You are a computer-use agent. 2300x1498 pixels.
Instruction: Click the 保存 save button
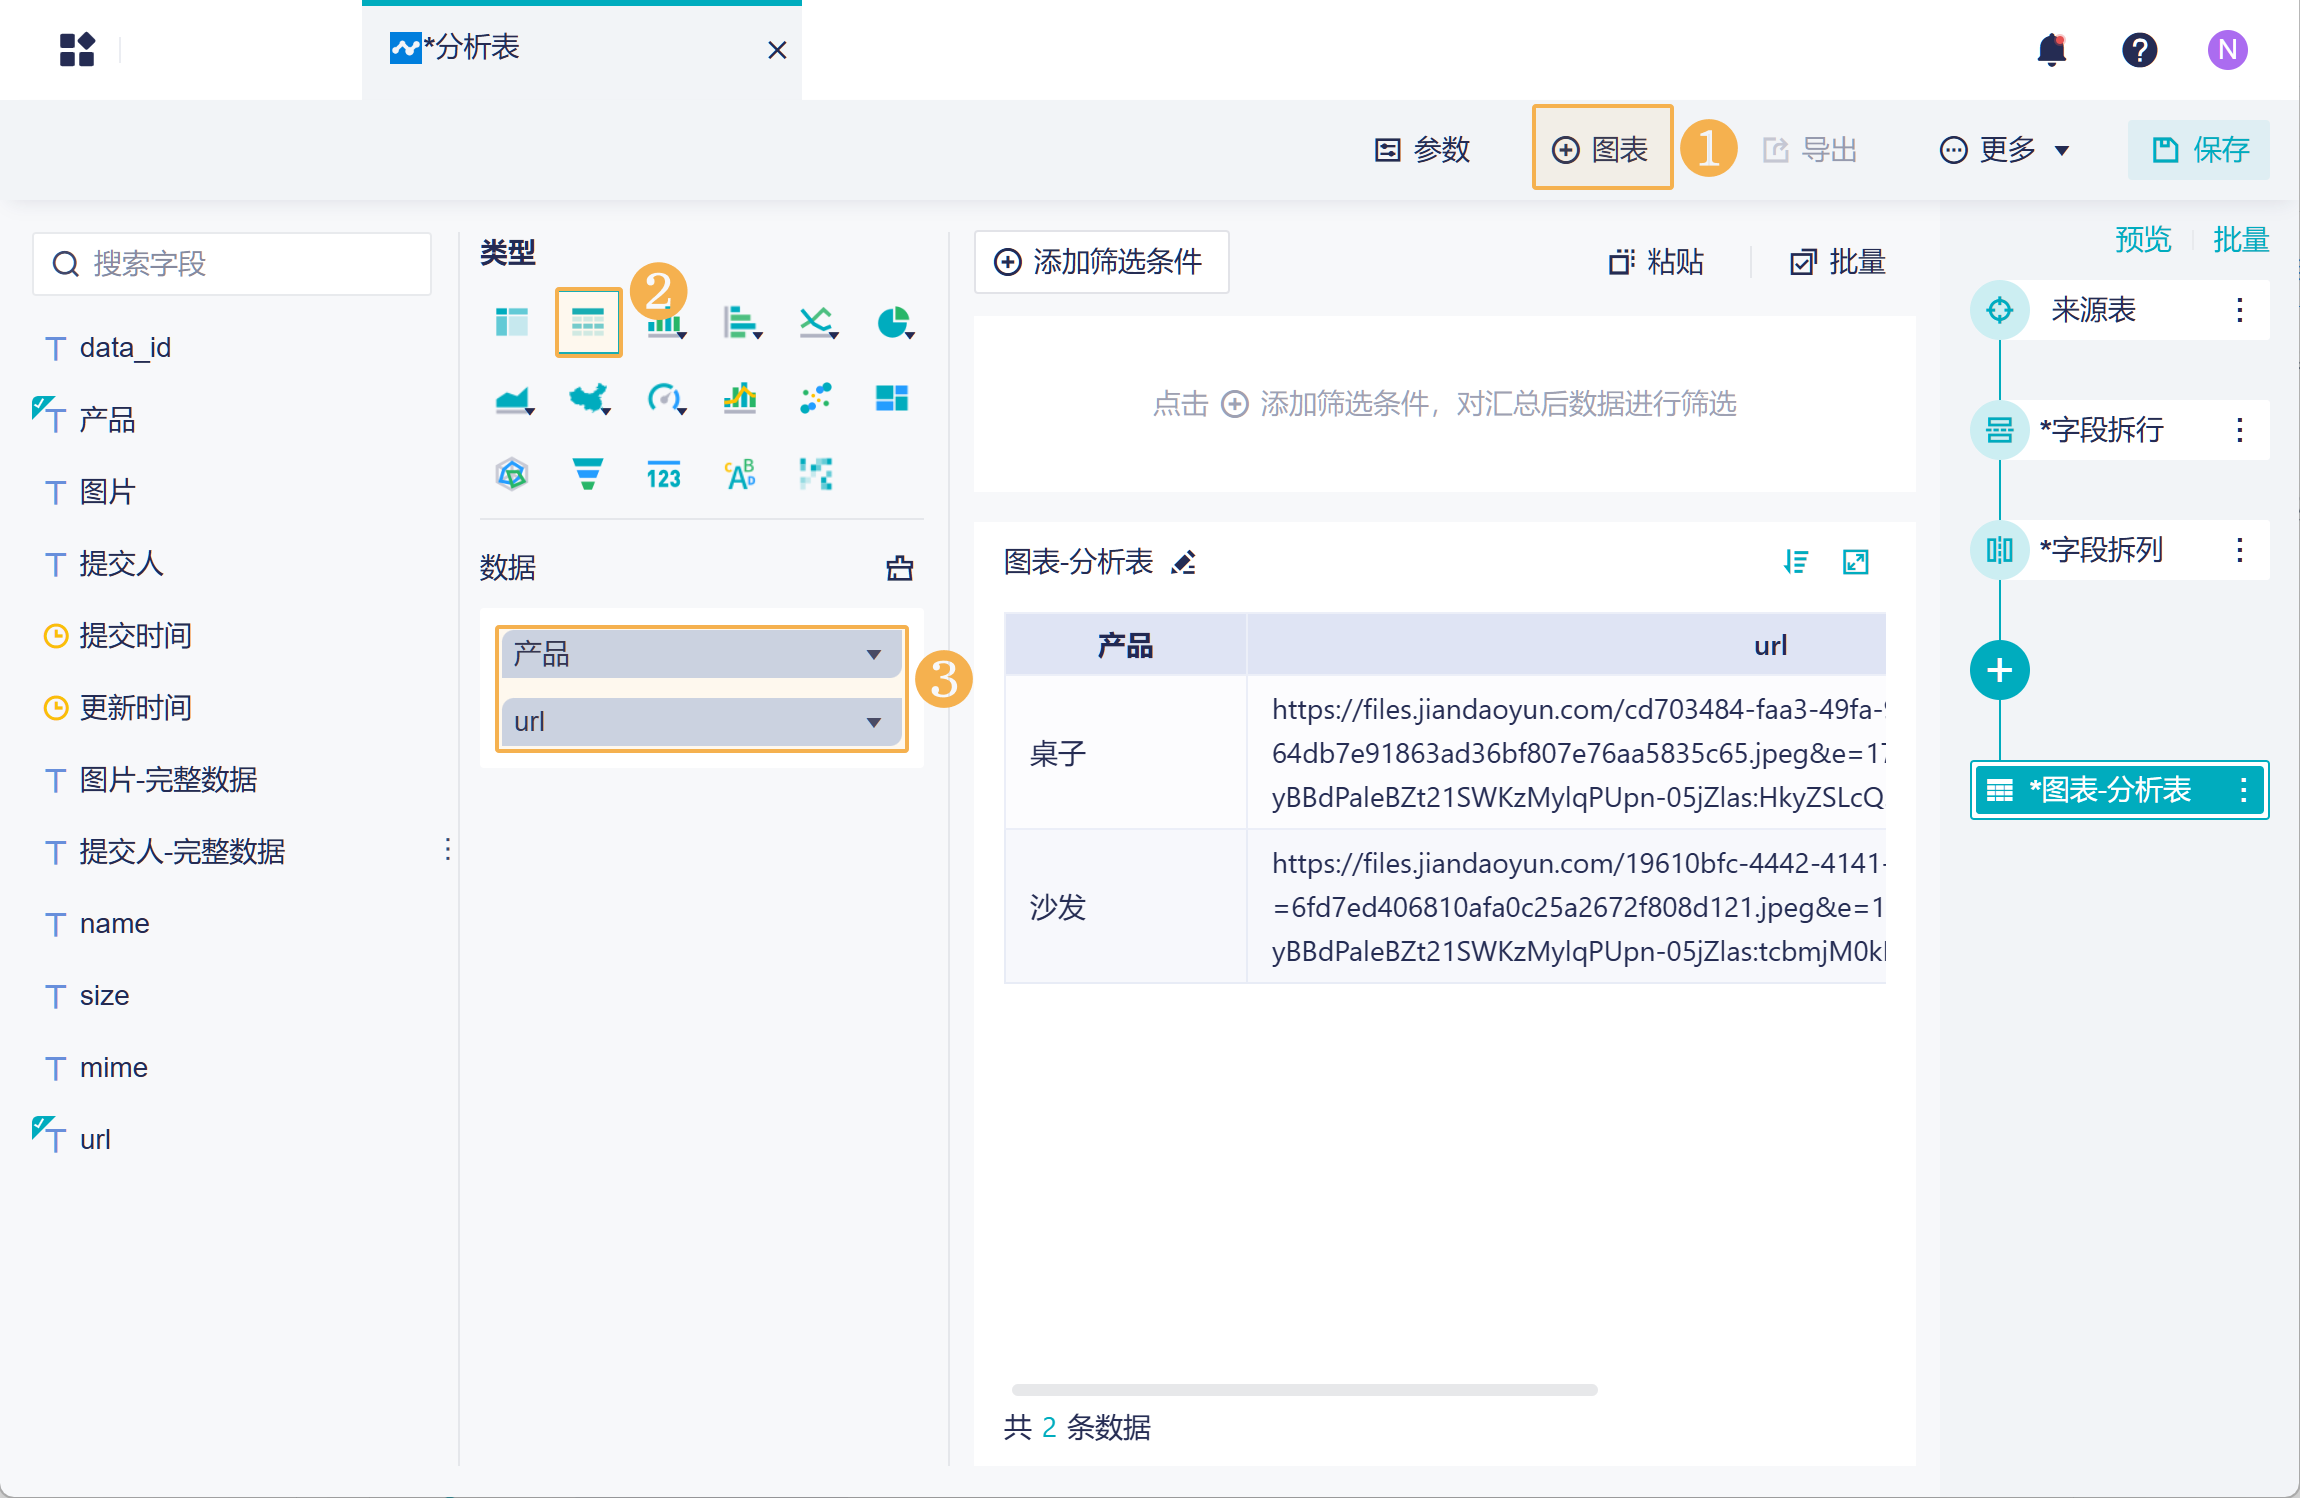(x=2198, y=150)
